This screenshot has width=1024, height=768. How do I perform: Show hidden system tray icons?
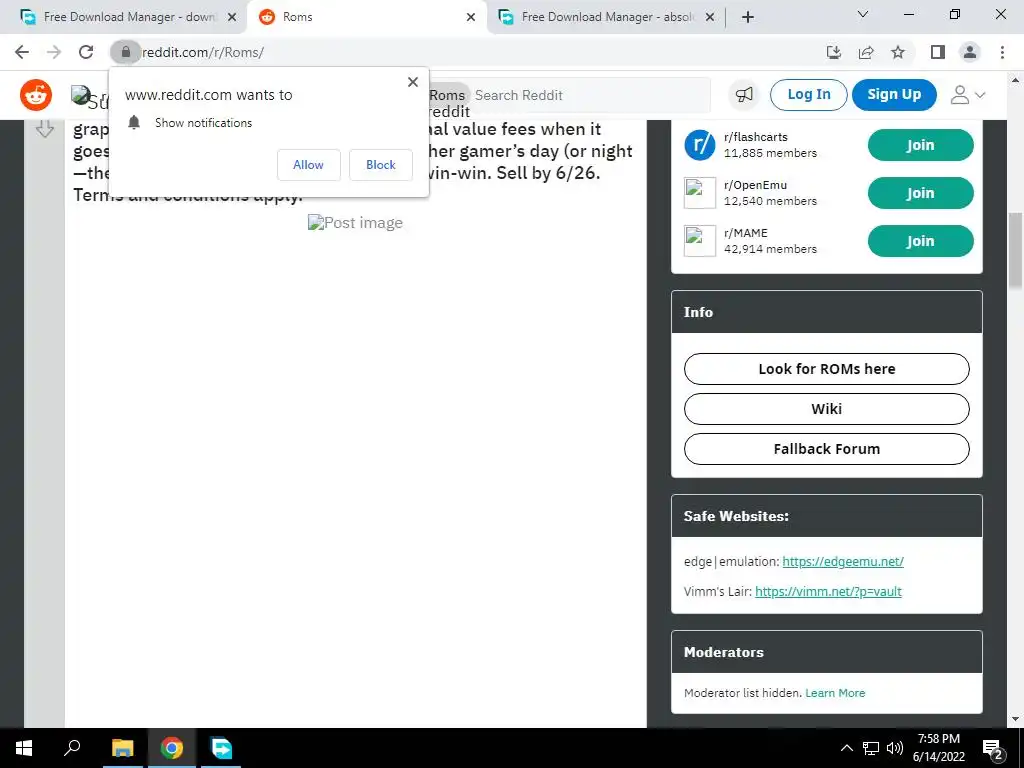tap(846, 748)
